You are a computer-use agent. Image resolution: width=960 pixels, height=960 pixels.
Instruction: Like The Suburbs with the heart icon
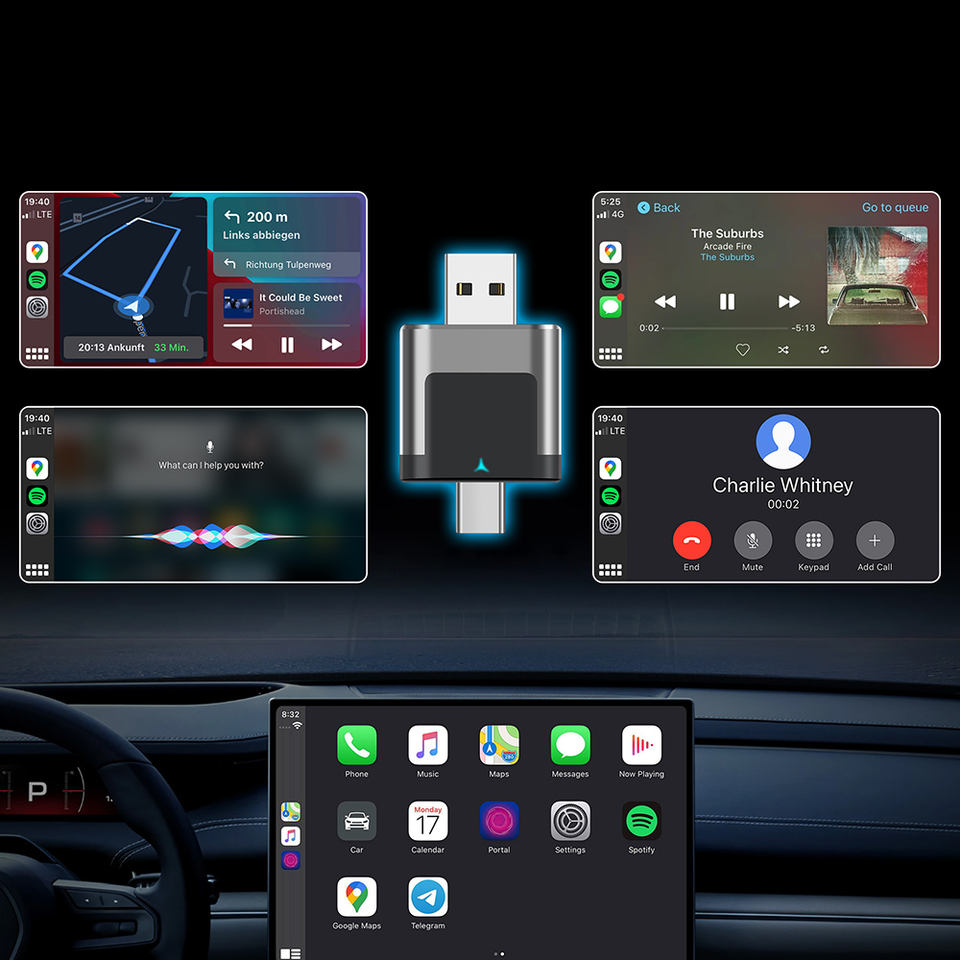742,350
